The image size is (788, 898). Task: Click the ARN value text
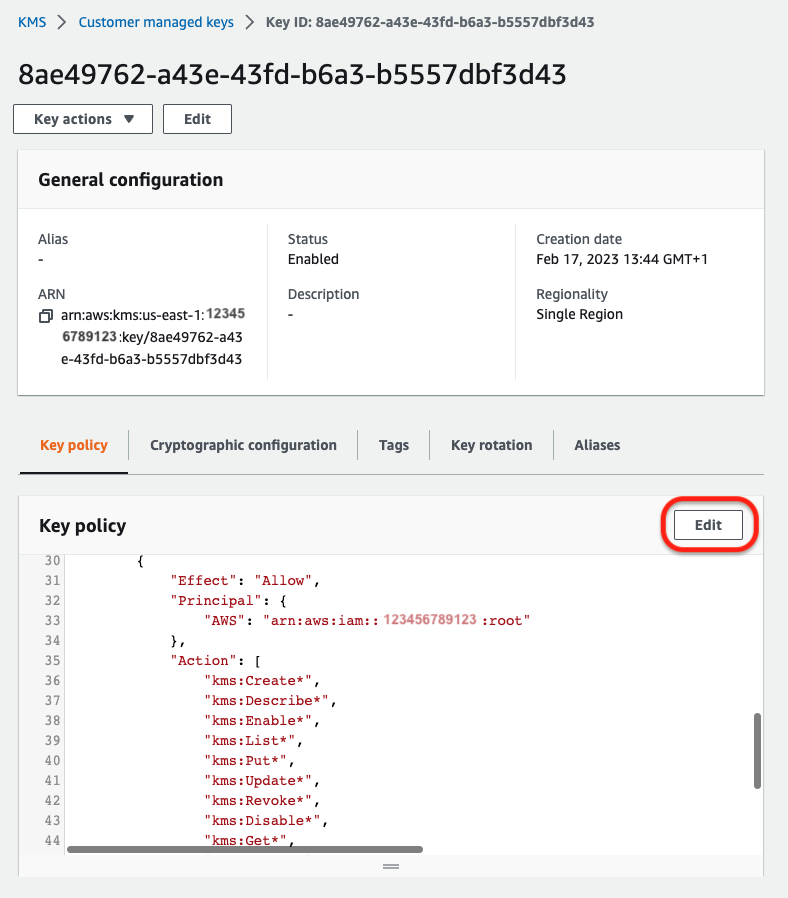[x=152, y=337]
